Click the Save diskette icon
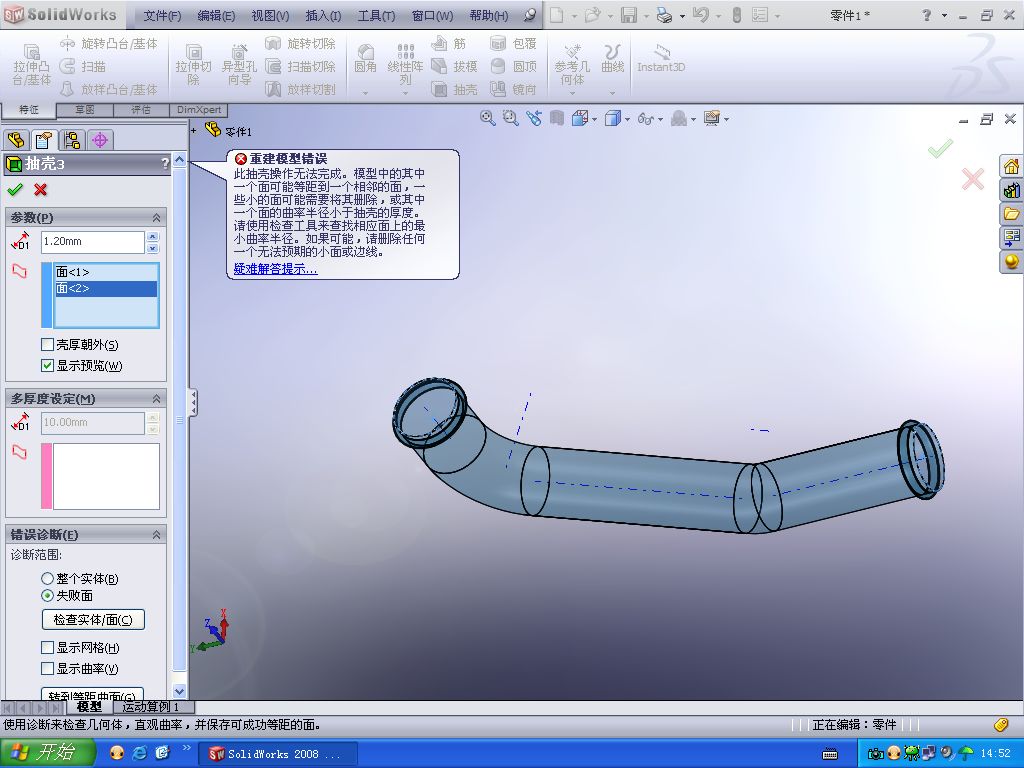This screenshot has height=768, width=1024. click(628, 14)
